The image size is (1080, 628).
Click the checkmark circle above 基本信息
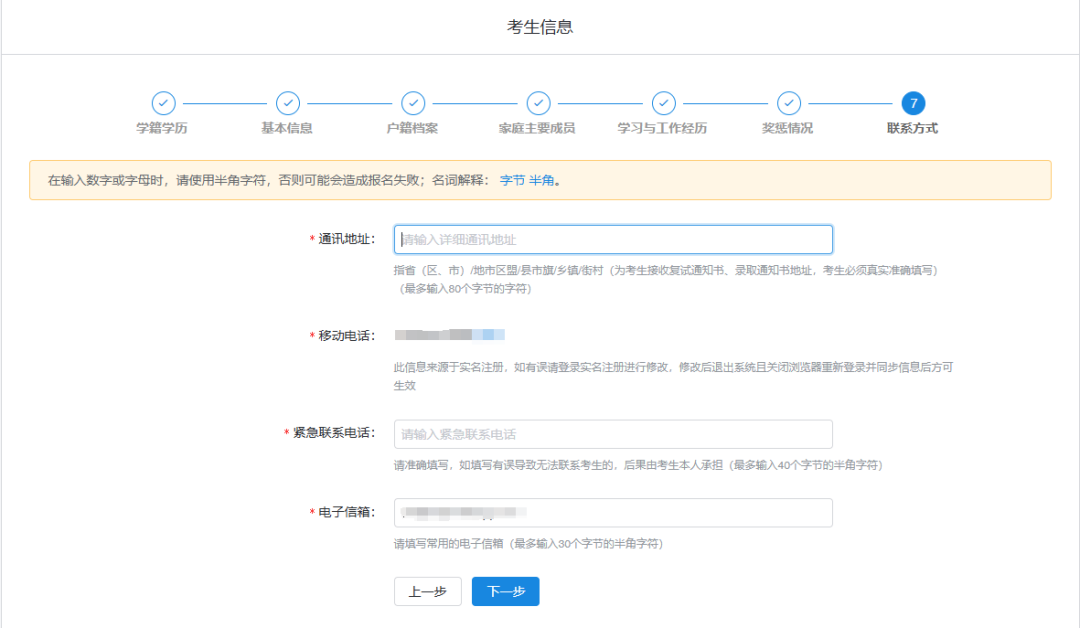pyautogui.click(x=288, y=103)
